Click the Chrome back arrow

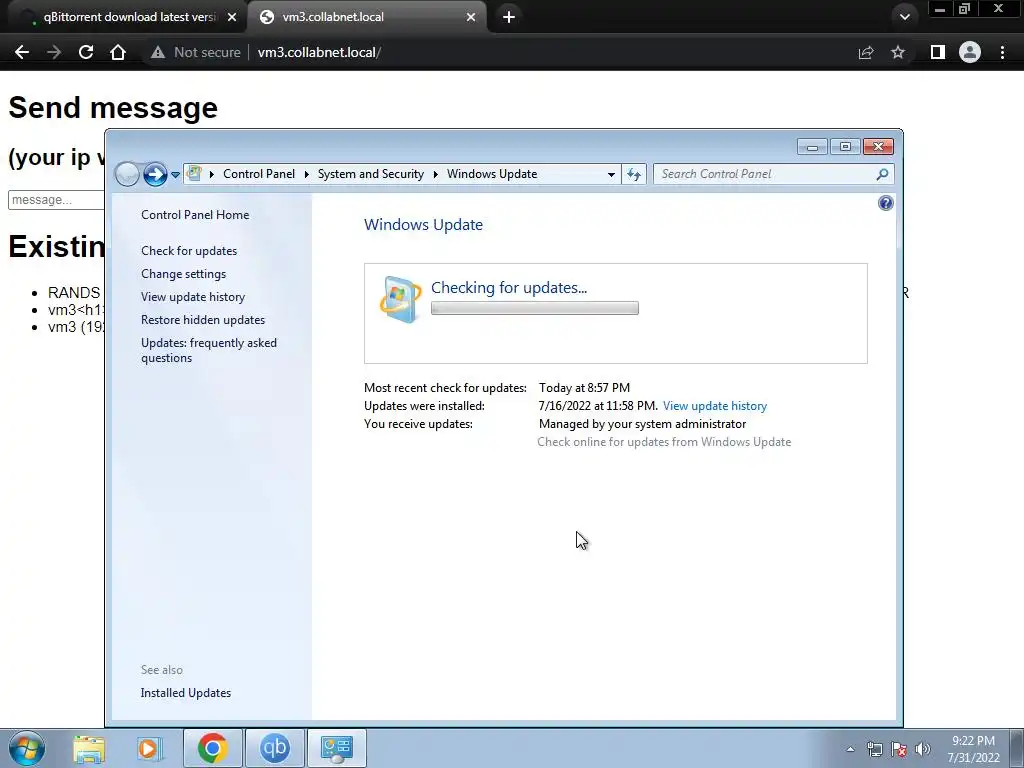(22, 52)
